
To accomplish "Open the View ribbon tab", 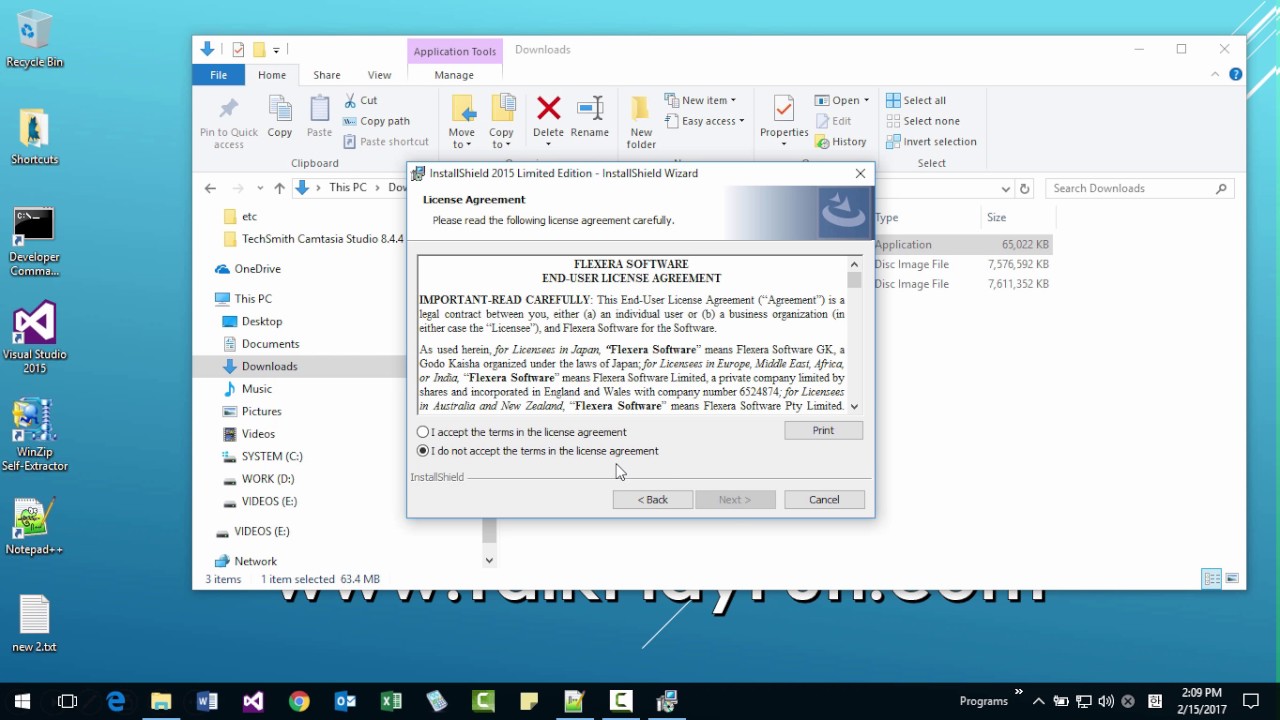I will [x=379, y=75].
